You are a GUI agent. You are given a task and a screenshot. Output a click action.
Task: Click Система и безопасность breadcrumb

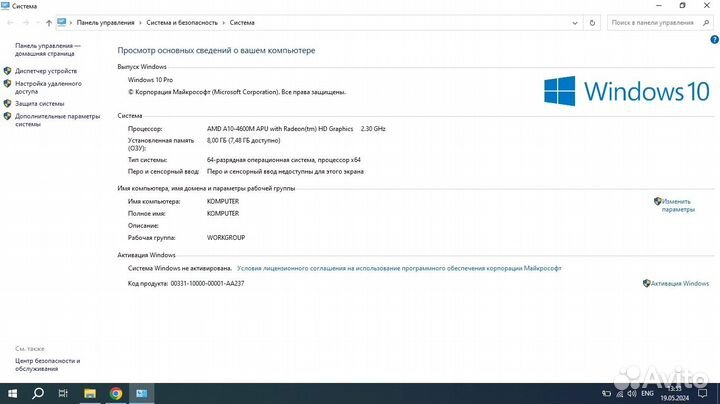pyautogui.click(x=182, y=22)
